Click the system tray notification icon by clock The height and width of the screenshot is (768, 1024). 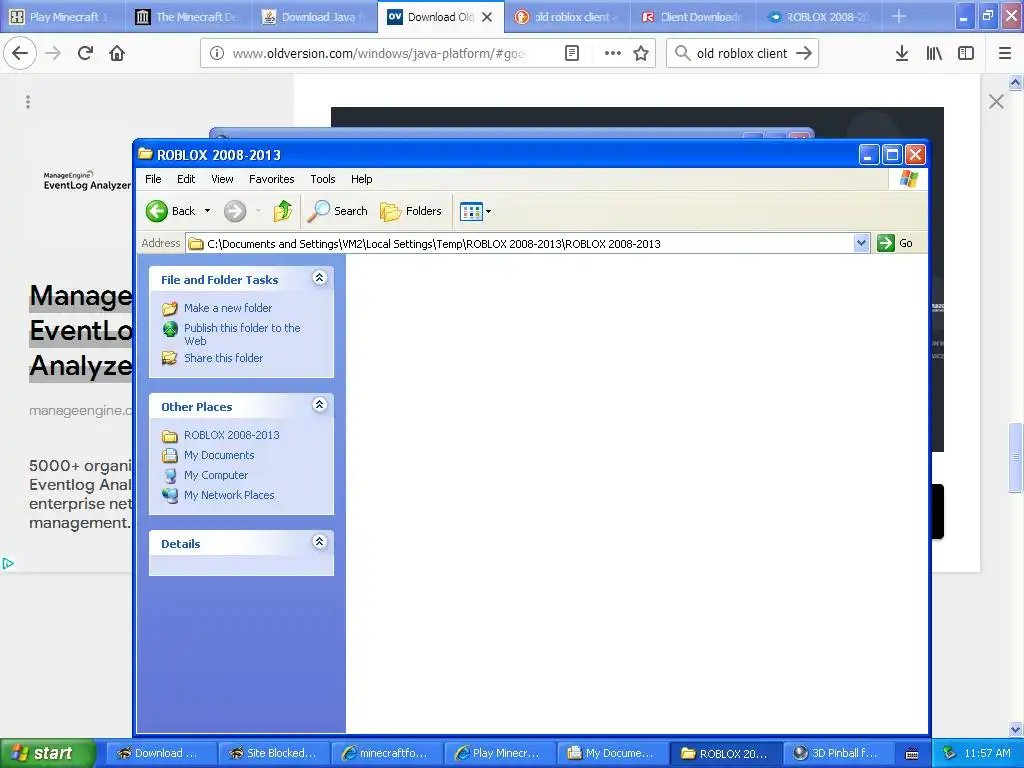coord(950,753)
